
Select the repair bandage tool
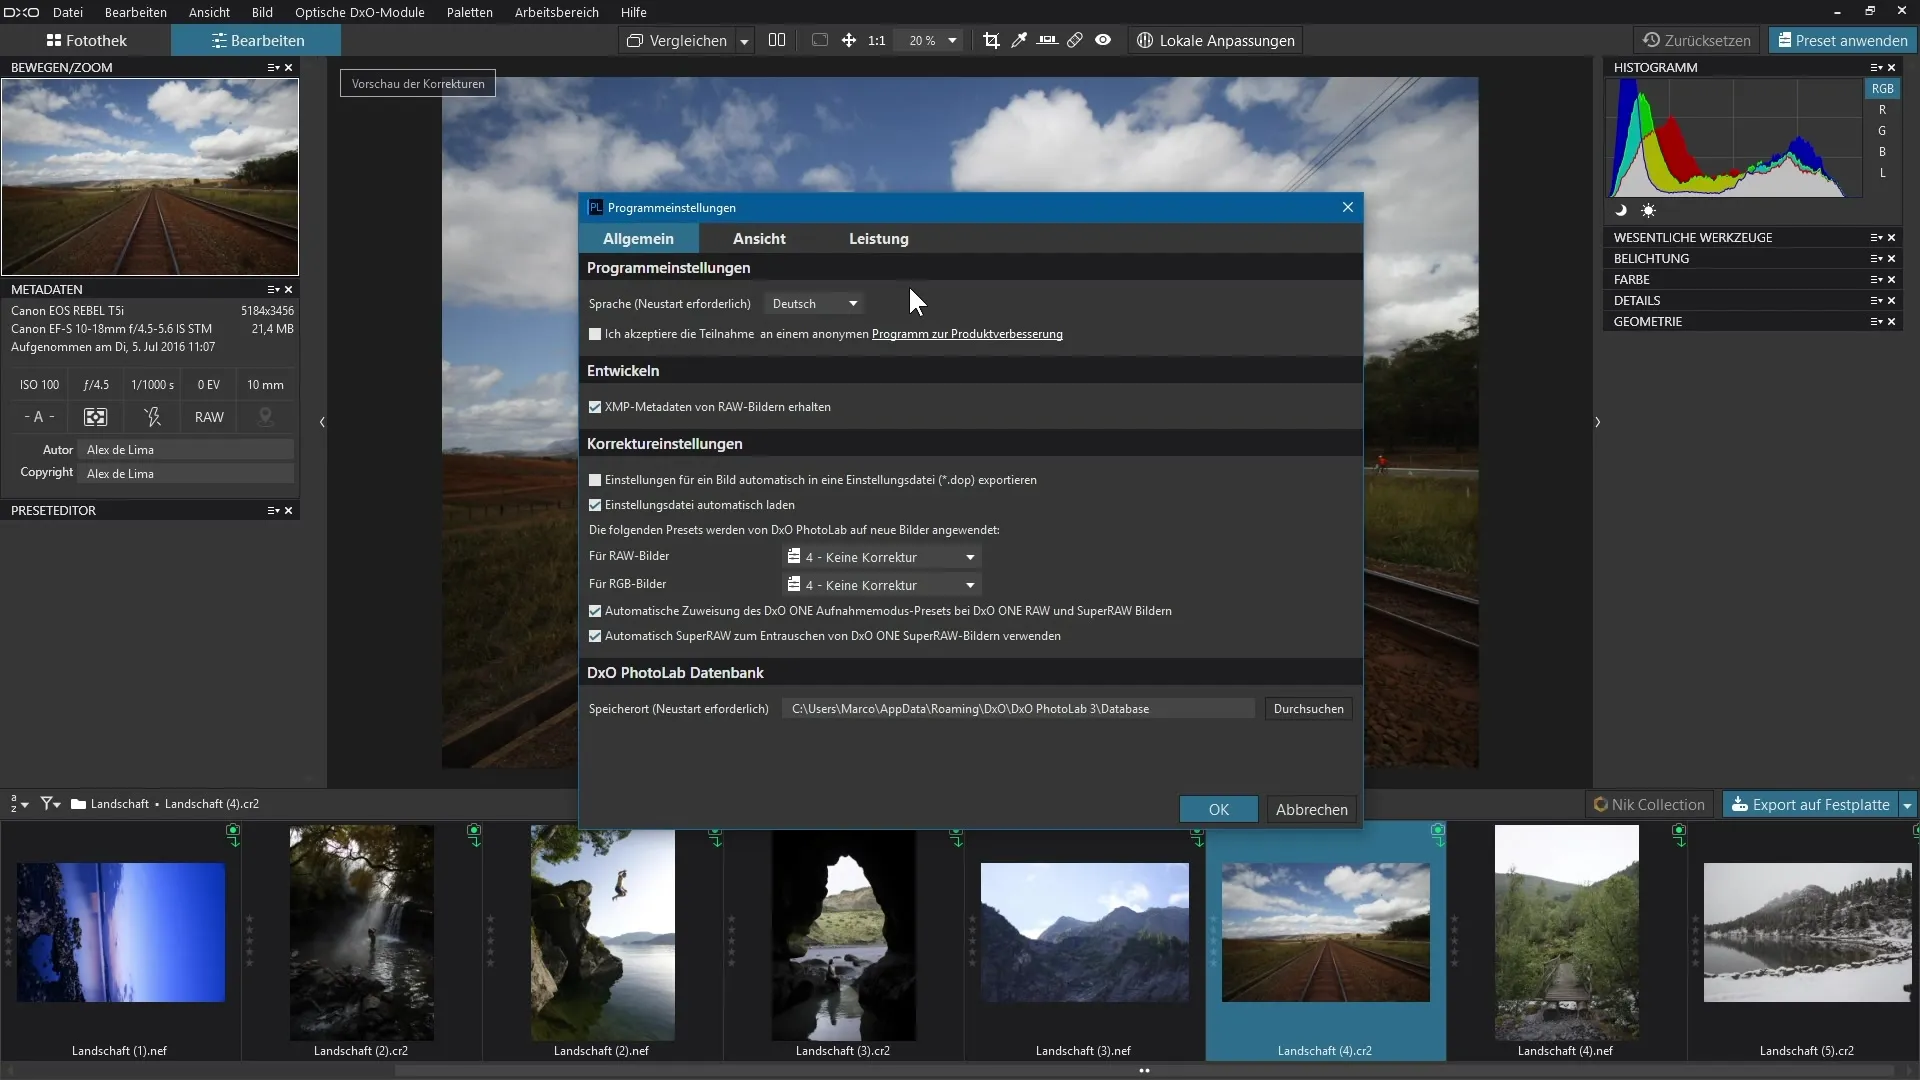click(x=1075, y=40)
